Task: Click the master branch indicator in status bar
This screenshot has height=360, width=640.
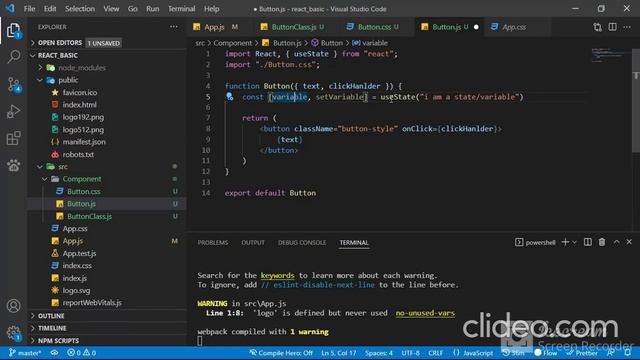Action: tap(25, 353)
